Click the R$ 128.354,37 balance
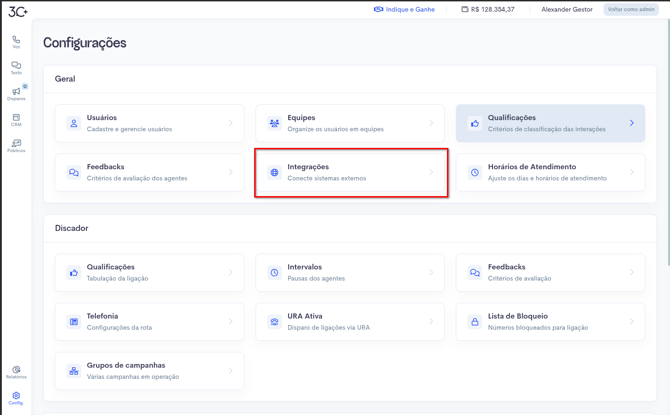This screenshot has width=670, height=415. 488,9
